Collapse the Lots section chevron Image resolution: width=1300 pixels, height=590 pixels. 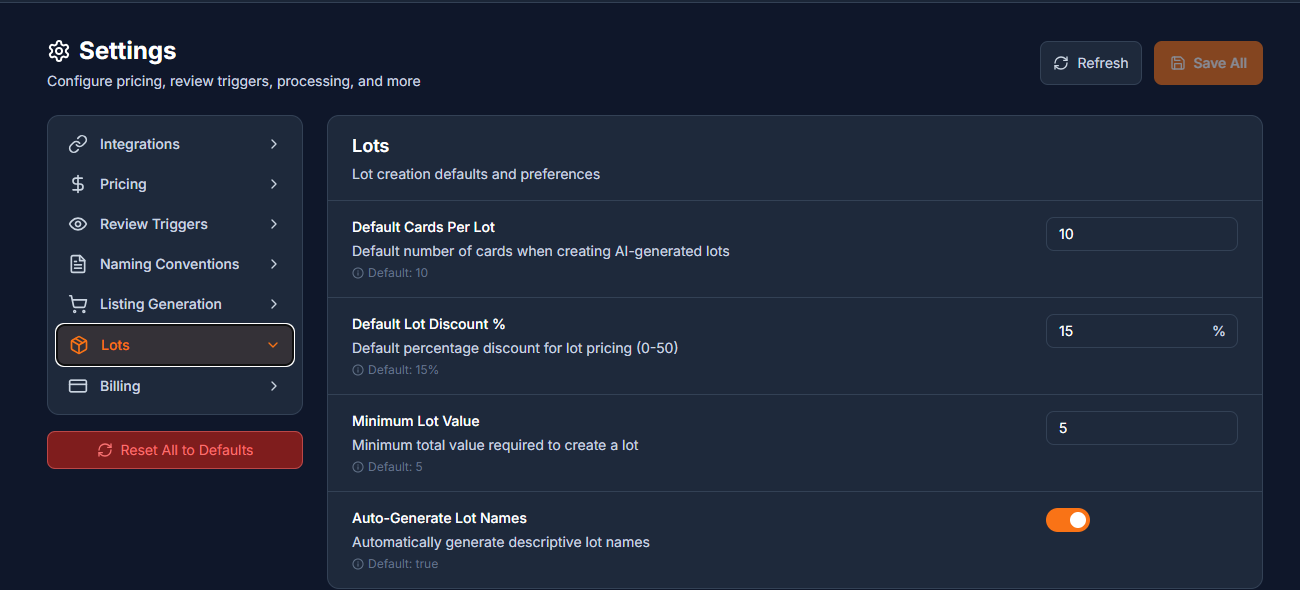pyautogui.click(x=273, y=344)
